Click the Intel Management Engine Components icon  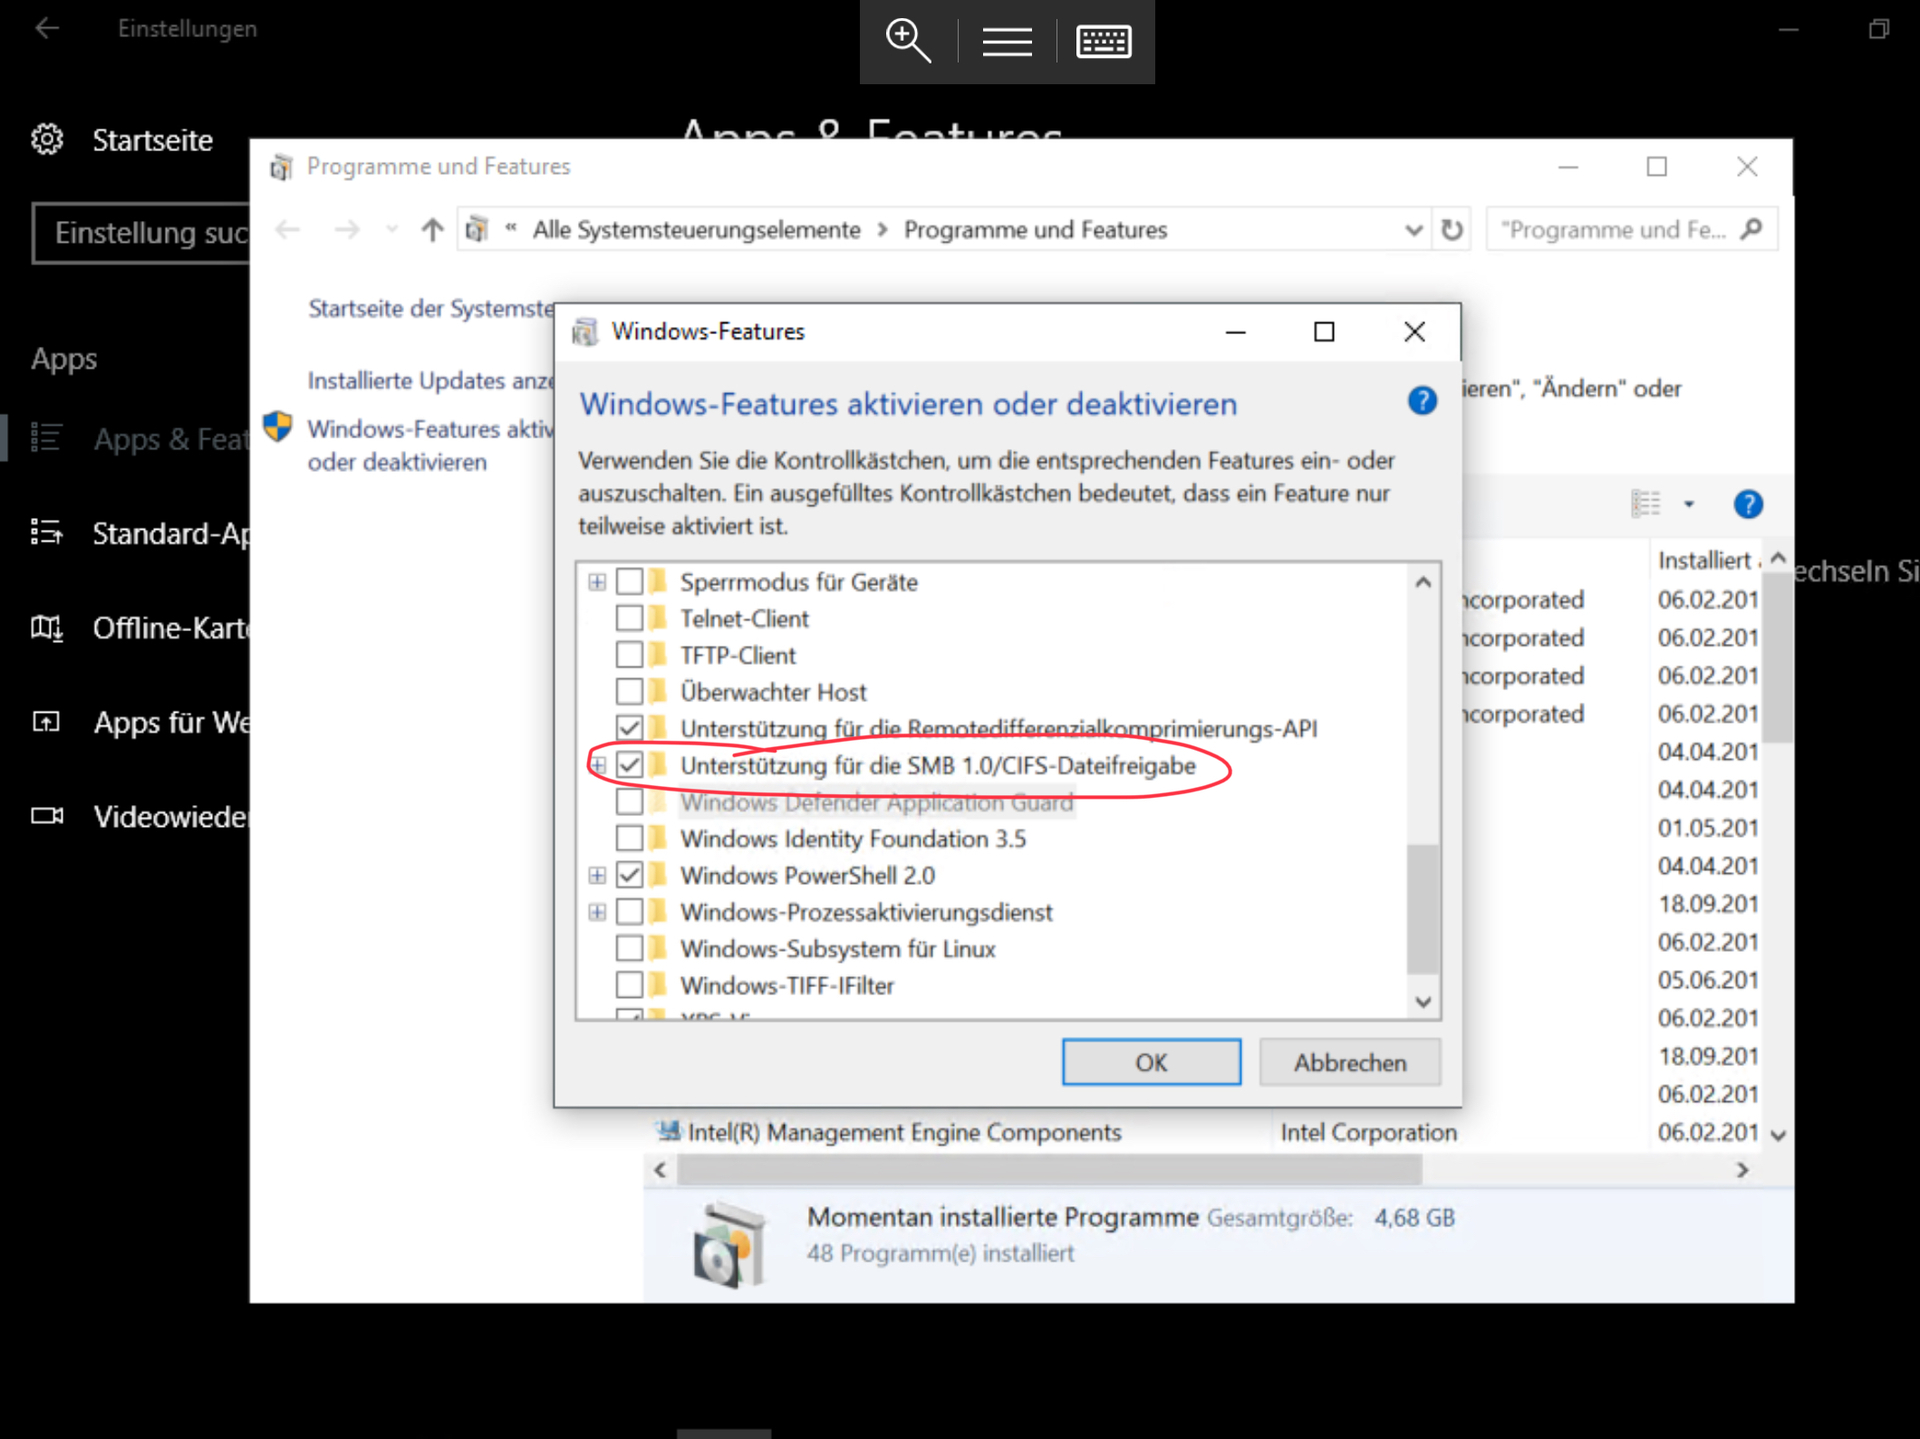[668, 1131]
